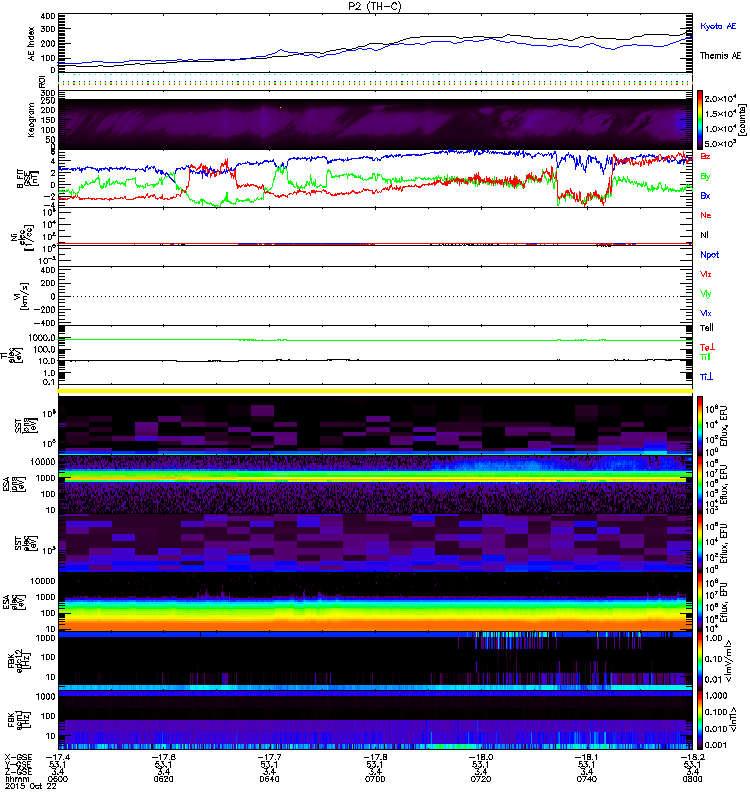Click the Keogram counts color bar
Screen dimensions: 750x800
coord(700,120)
